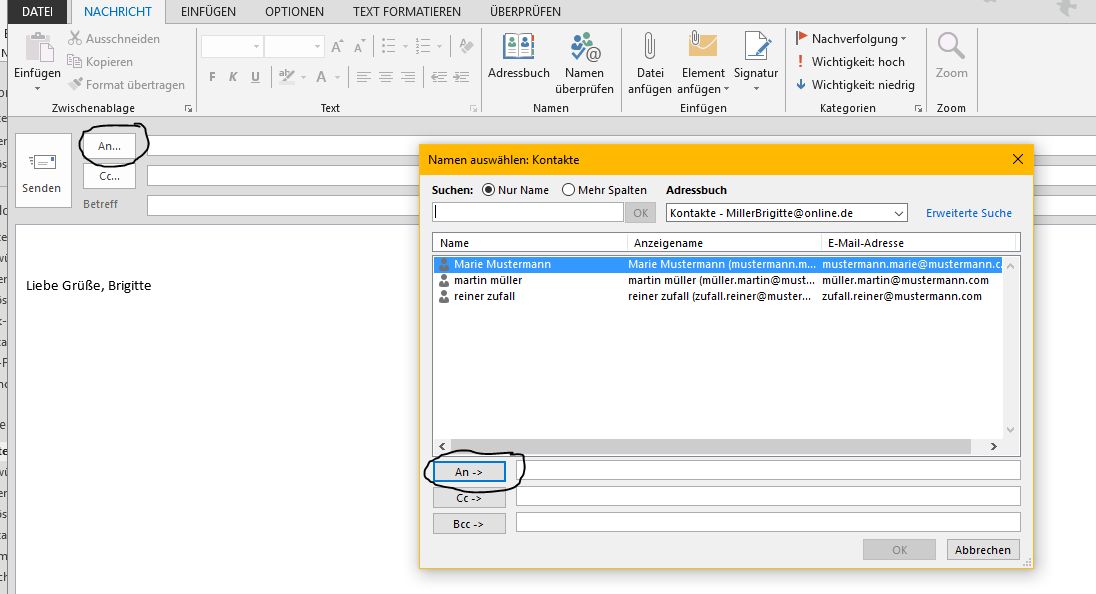Open Nachverfolgung flag dropdown
1096x594 pixels.
coord(851,38)
